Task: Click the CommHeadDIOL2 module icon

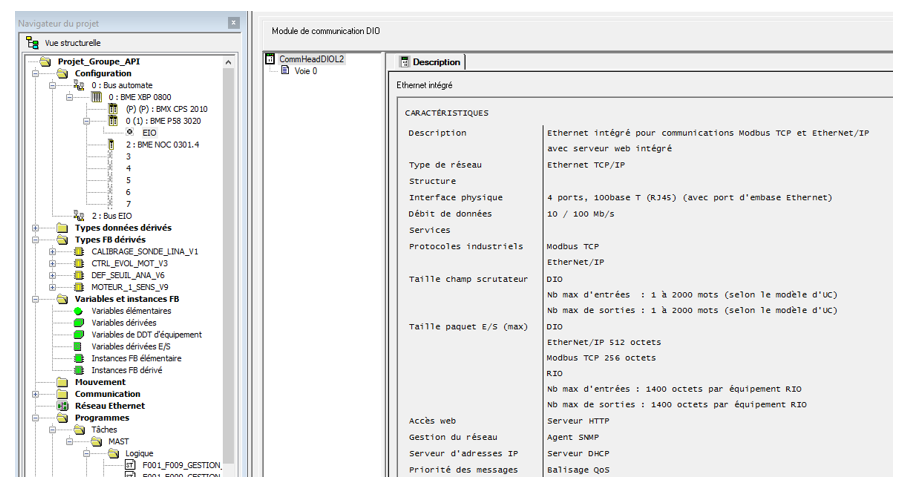Action: coord(270,59)
